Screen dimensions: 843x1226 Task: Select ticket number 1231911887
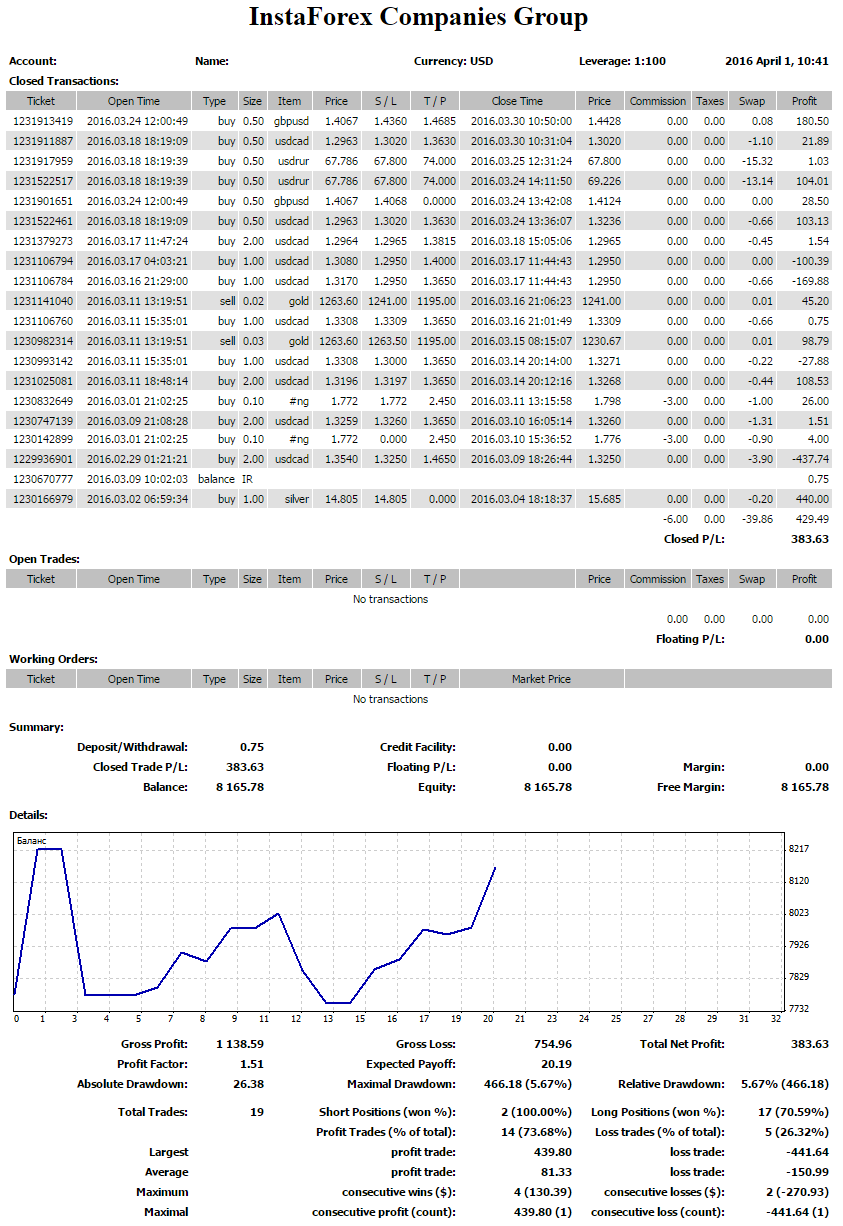(43, 141)
